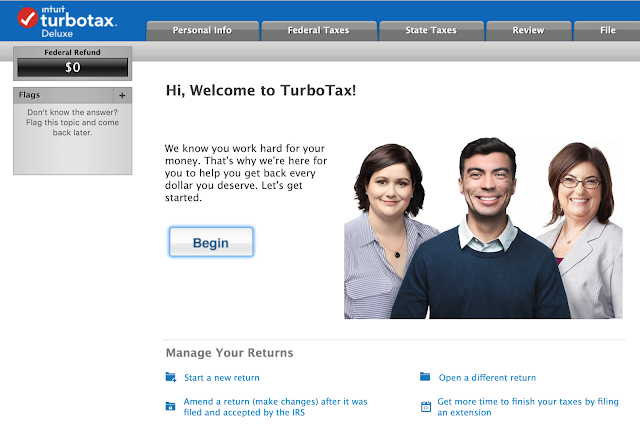Click the amend return folder icon
The width and height of the screenshot is (640, 430).
[171, 406]
